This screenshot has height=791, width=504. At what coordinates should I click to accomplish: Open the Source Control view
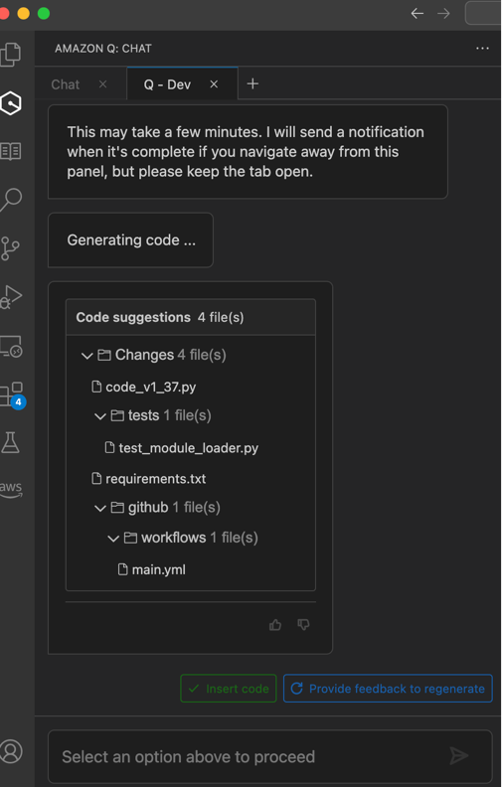tap(10, 248)
